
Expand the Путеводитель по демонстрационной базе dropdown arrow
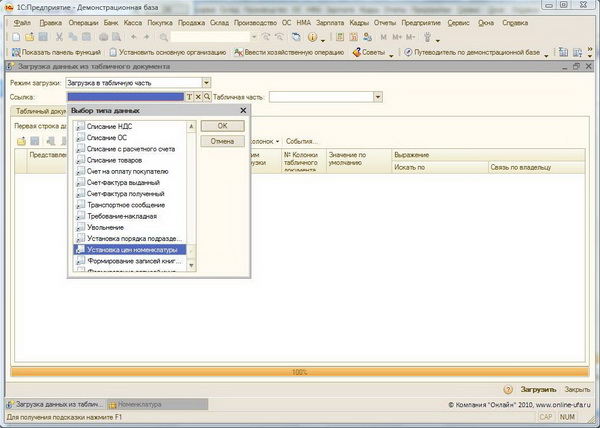546,55
